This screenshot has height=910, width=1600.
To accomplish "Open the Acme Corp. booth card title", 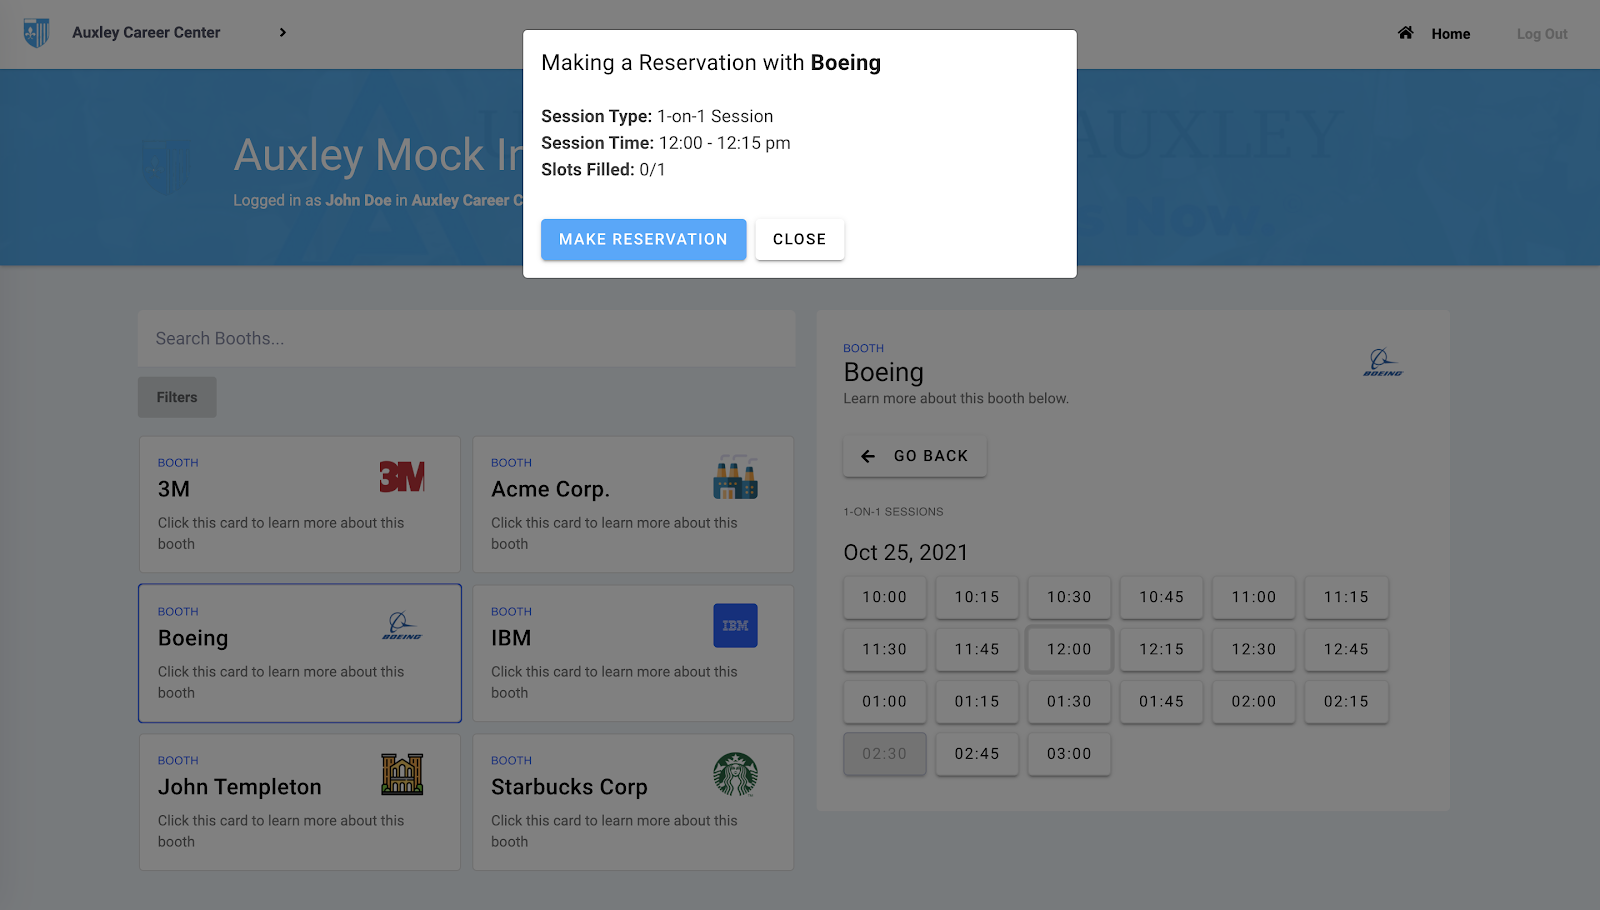I will tap(550, 489).
